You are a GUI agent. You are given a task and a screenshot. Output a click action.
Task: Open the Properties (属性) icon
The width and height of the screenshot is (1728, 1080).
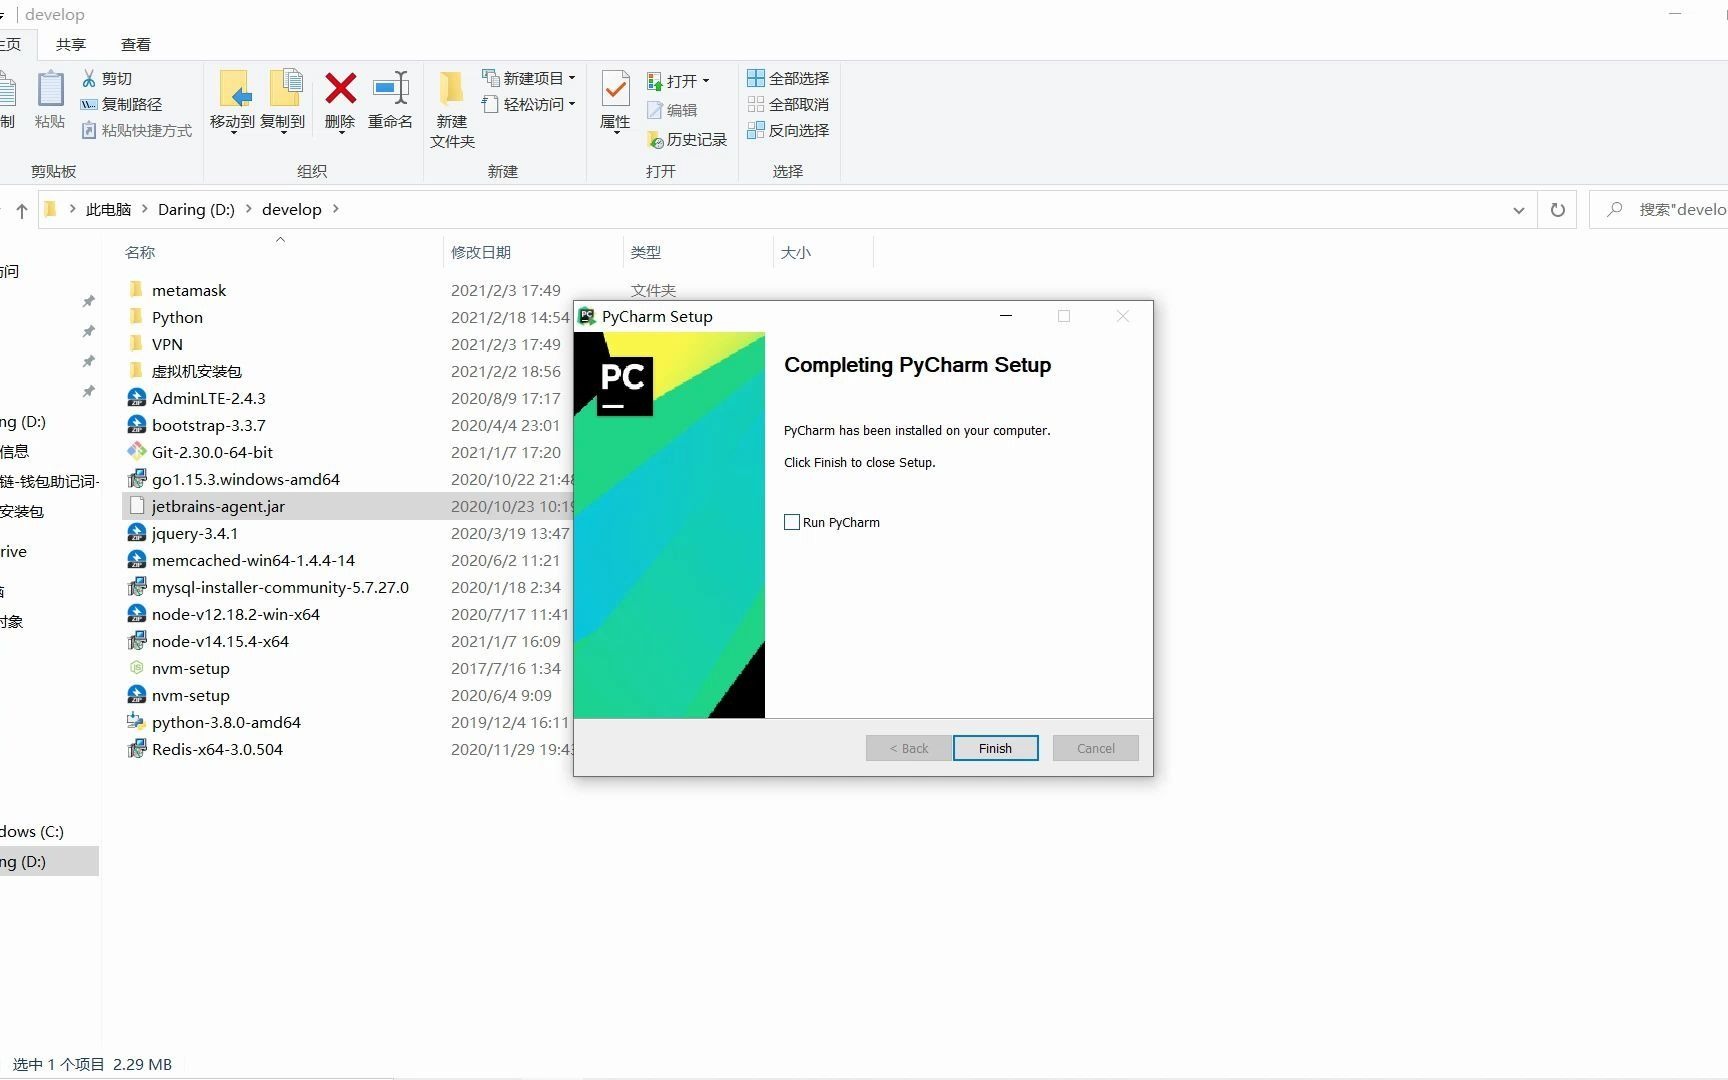615,89
